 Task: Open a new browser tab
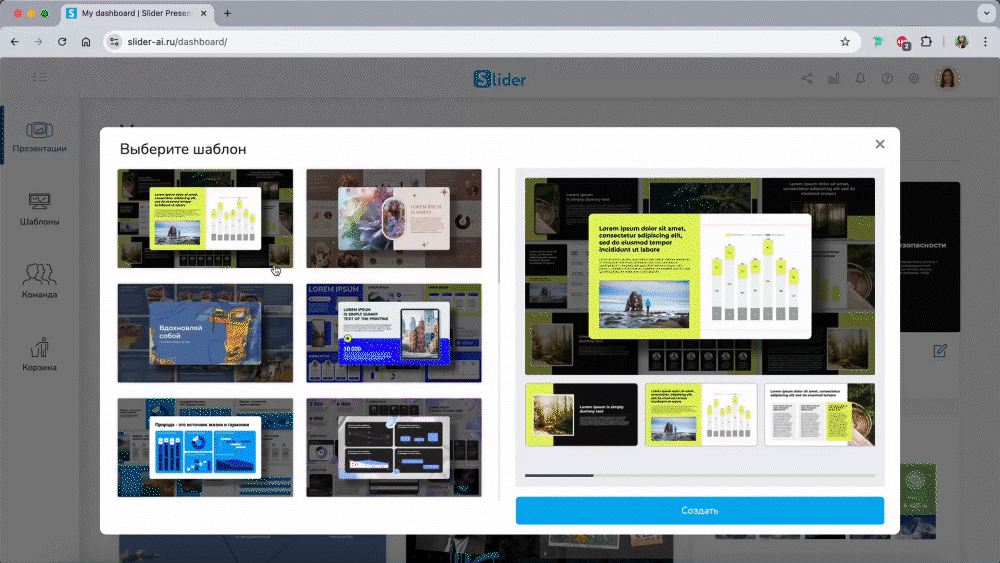pyautogui.click(x=227, y=13)
